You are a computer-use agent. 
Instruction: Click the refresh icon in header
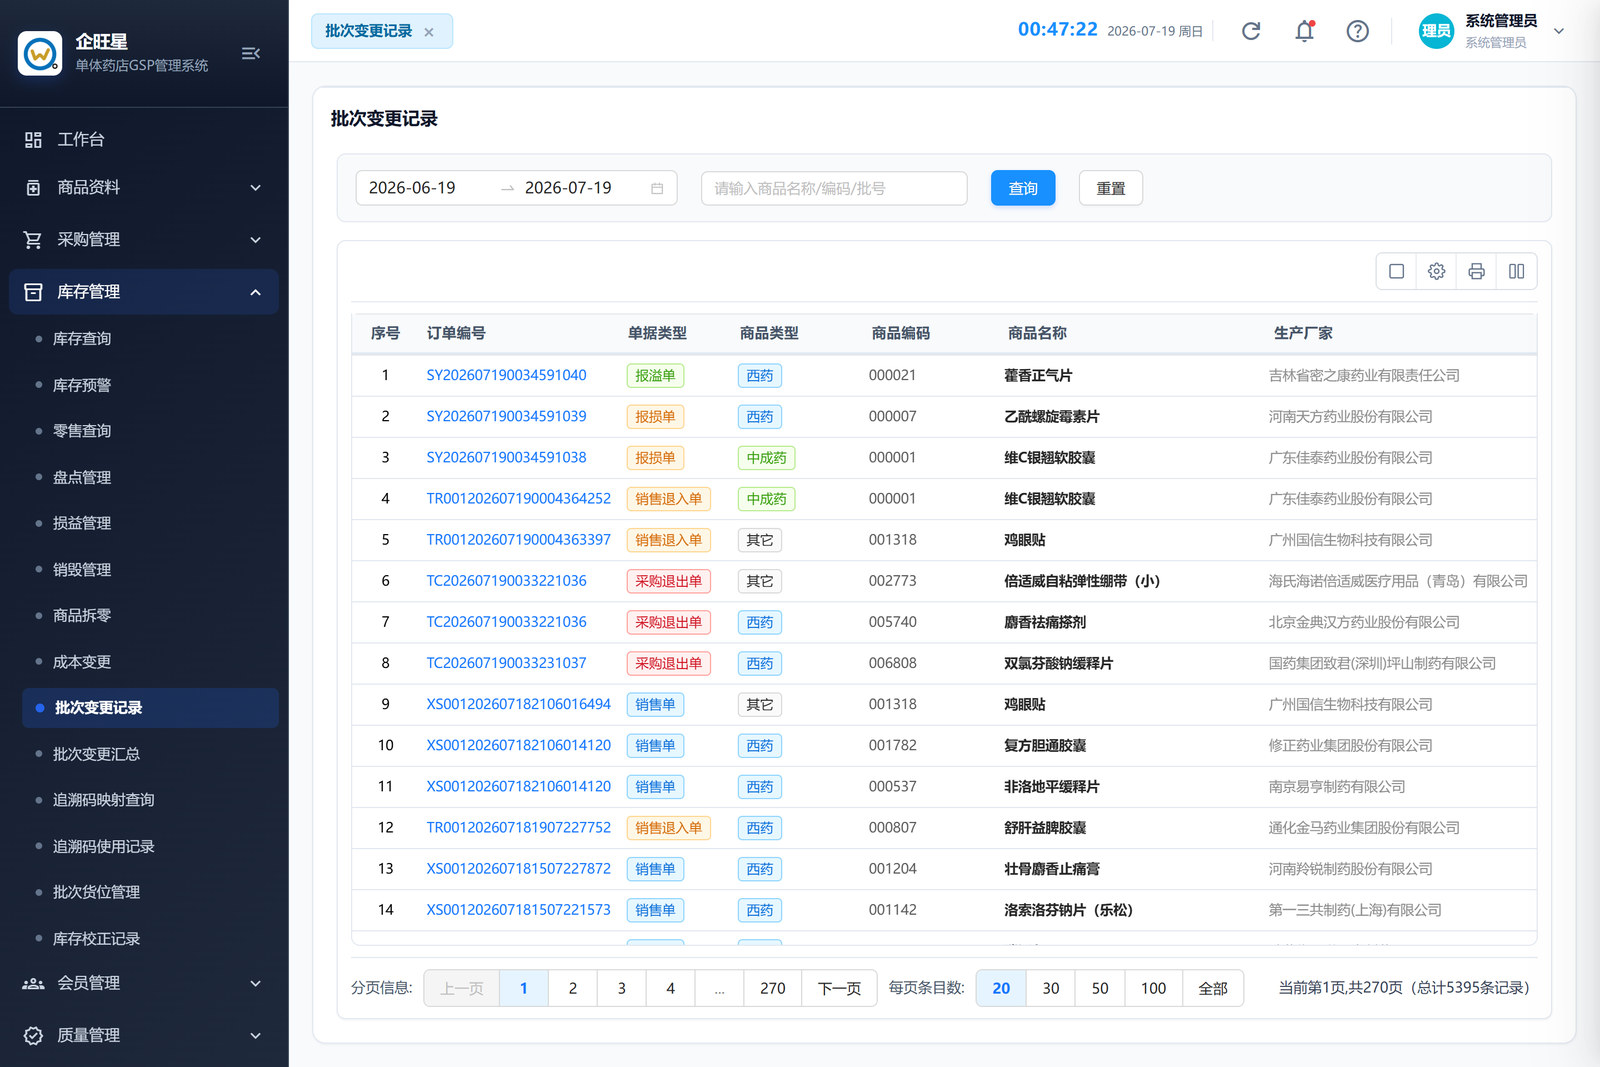(1251, 31)
